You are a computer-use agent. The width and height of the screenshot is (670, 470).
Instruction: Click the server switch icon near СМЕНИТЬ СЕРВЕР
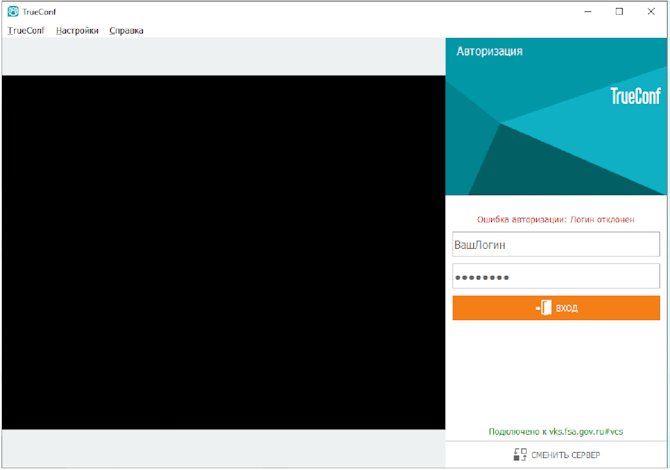coord(520,455)
